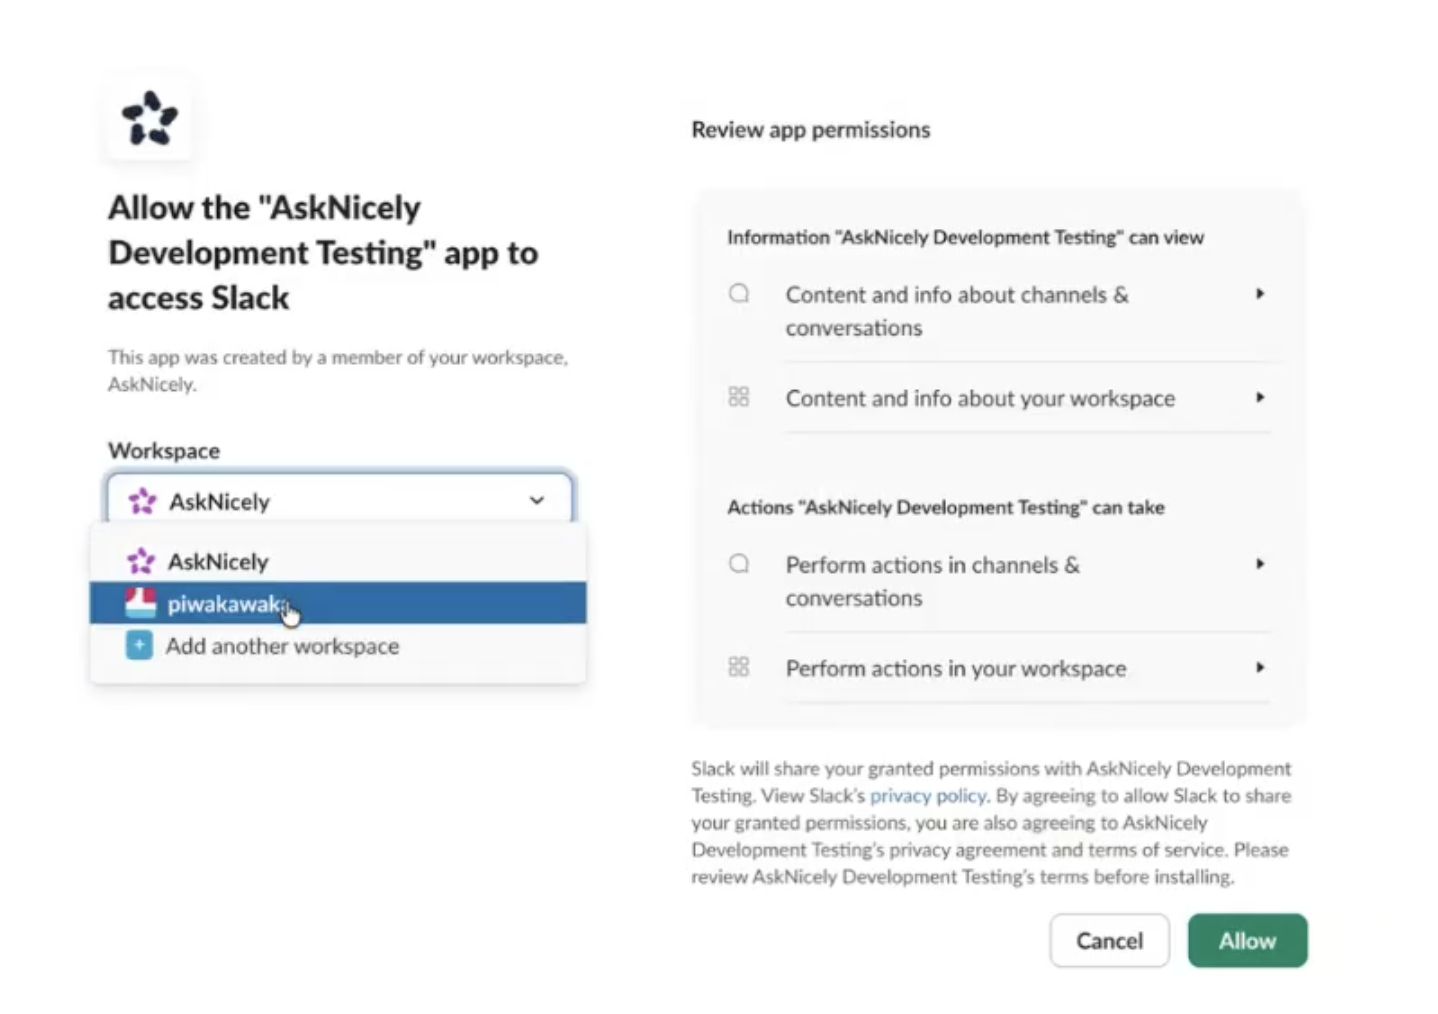
Task: Click the blue plus icon for adding a workspace
Action: click(139, 645)
